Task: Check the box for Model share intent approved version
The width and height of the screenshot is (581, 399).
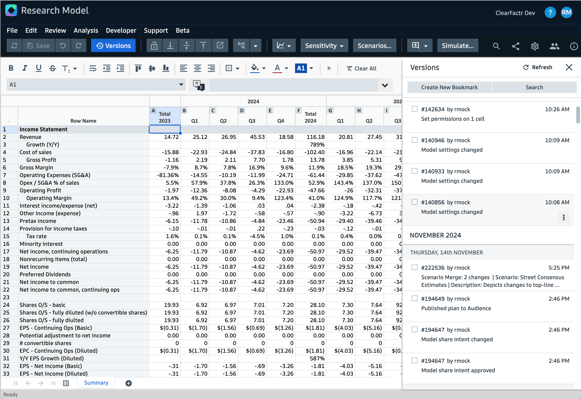Action: 415,360
